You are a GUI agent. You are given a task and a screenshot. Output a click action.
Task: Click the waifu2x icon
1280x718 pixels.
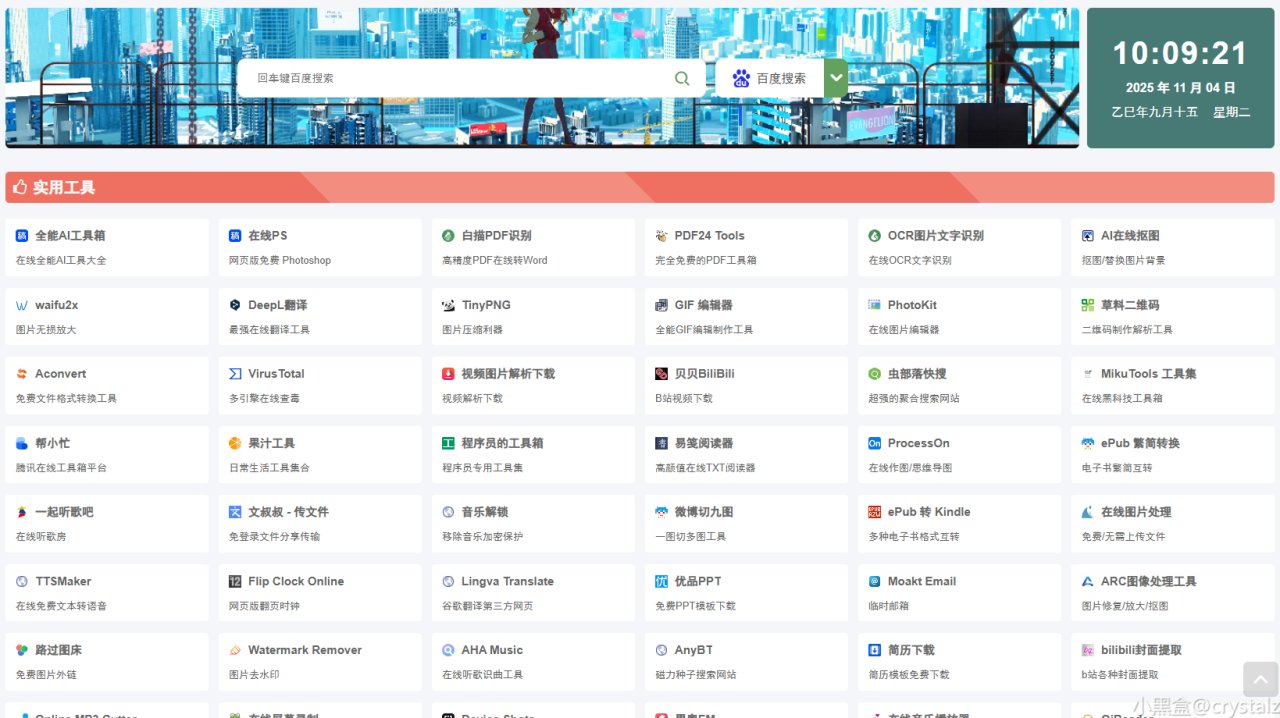(x=22, y=305)
